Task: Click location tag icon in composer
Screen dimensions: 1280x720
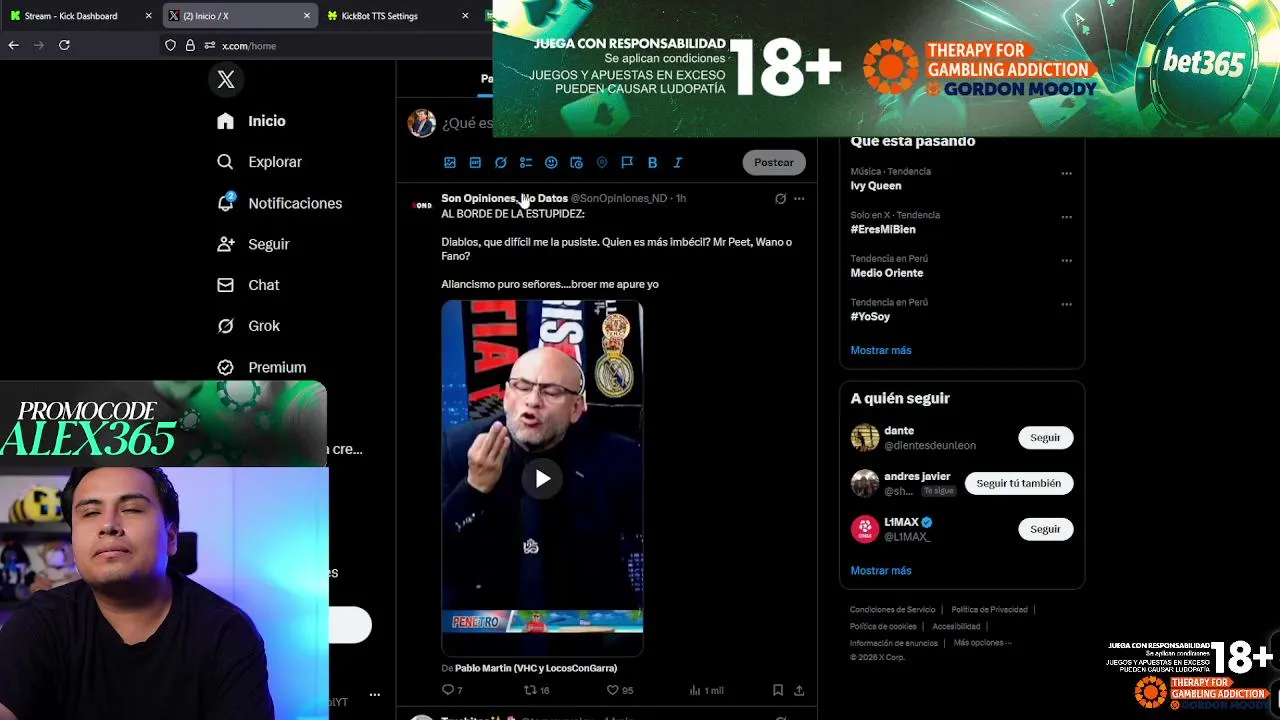Action: (601, 162)
